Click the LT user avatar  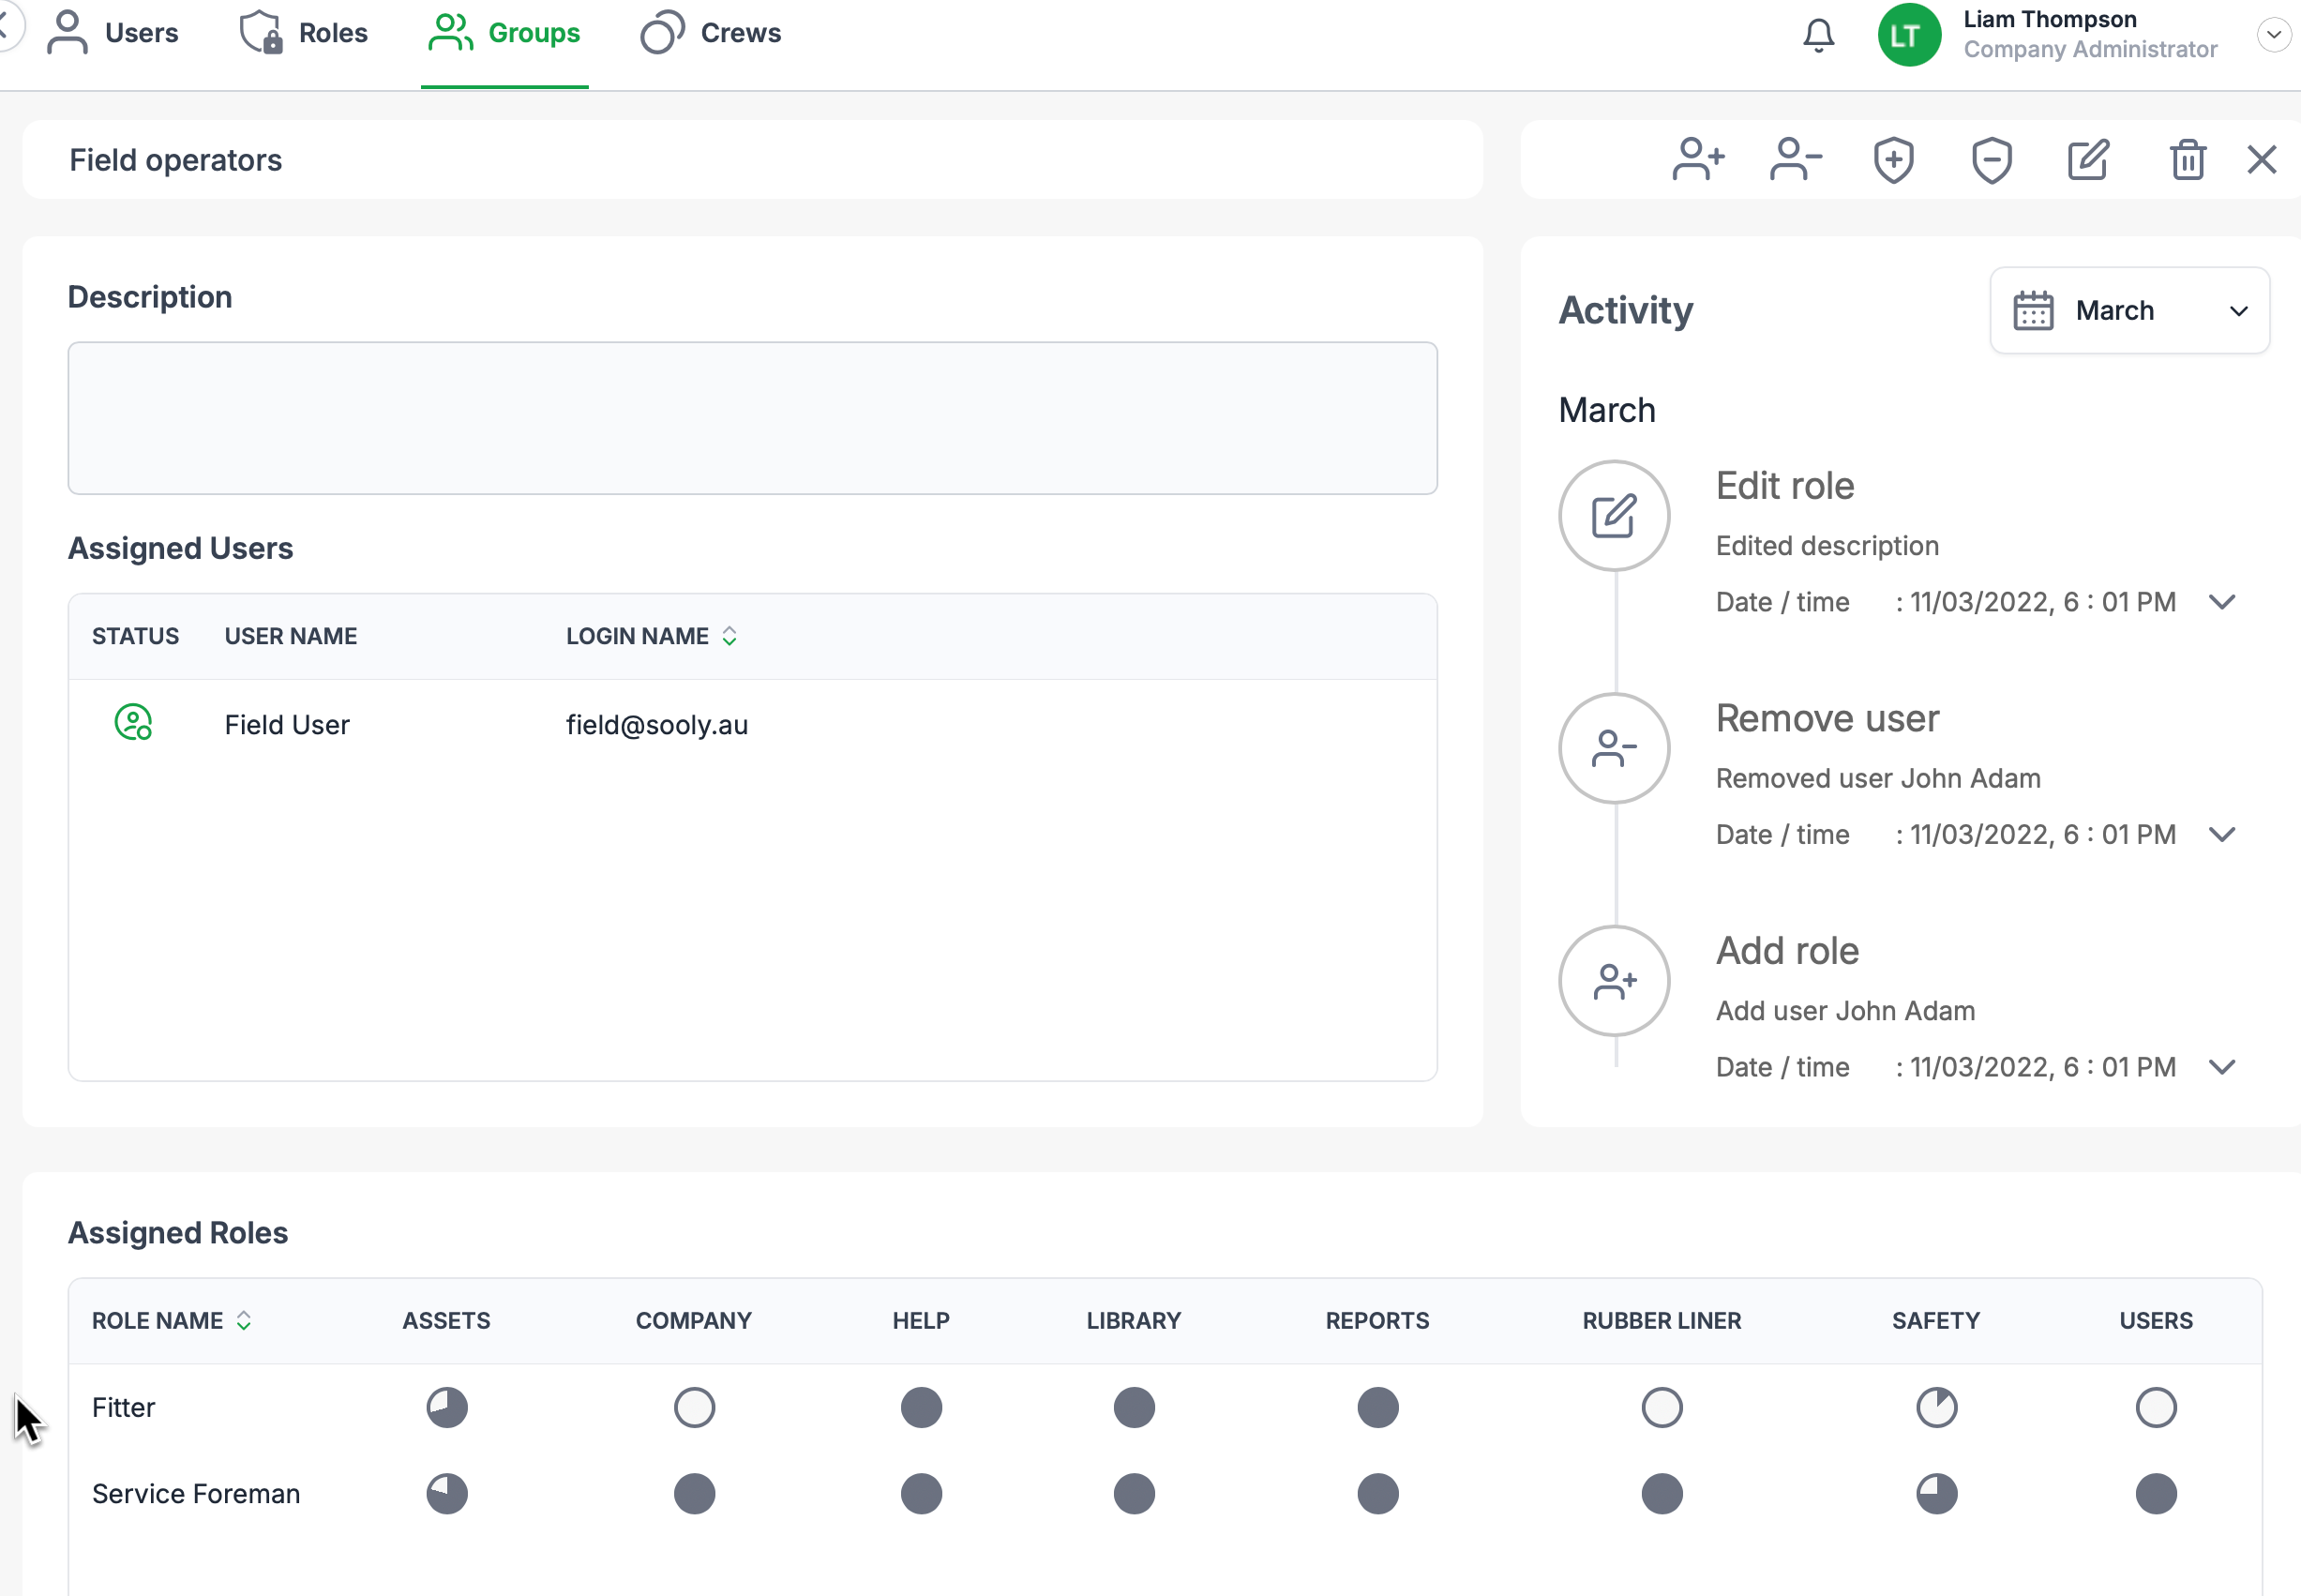click(x=1908, y=35)
